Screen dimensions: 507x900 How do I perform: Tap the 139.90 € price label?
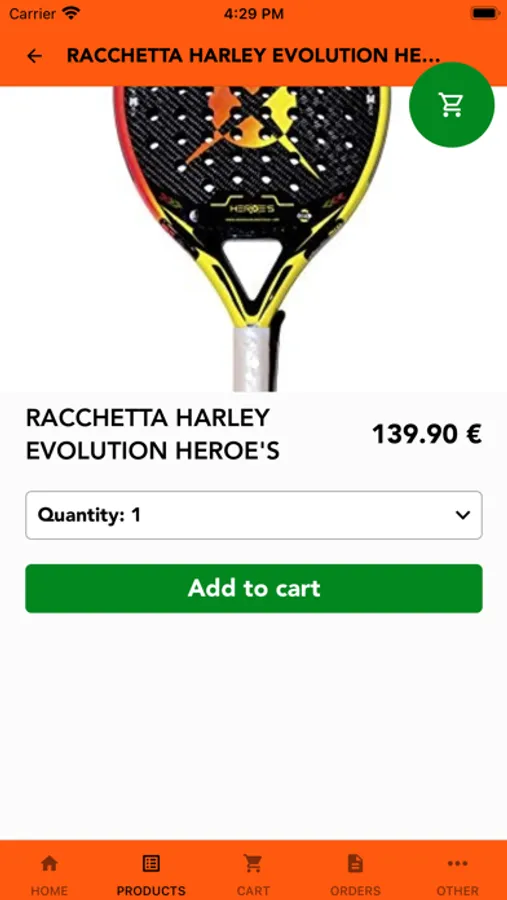[427, 435]
